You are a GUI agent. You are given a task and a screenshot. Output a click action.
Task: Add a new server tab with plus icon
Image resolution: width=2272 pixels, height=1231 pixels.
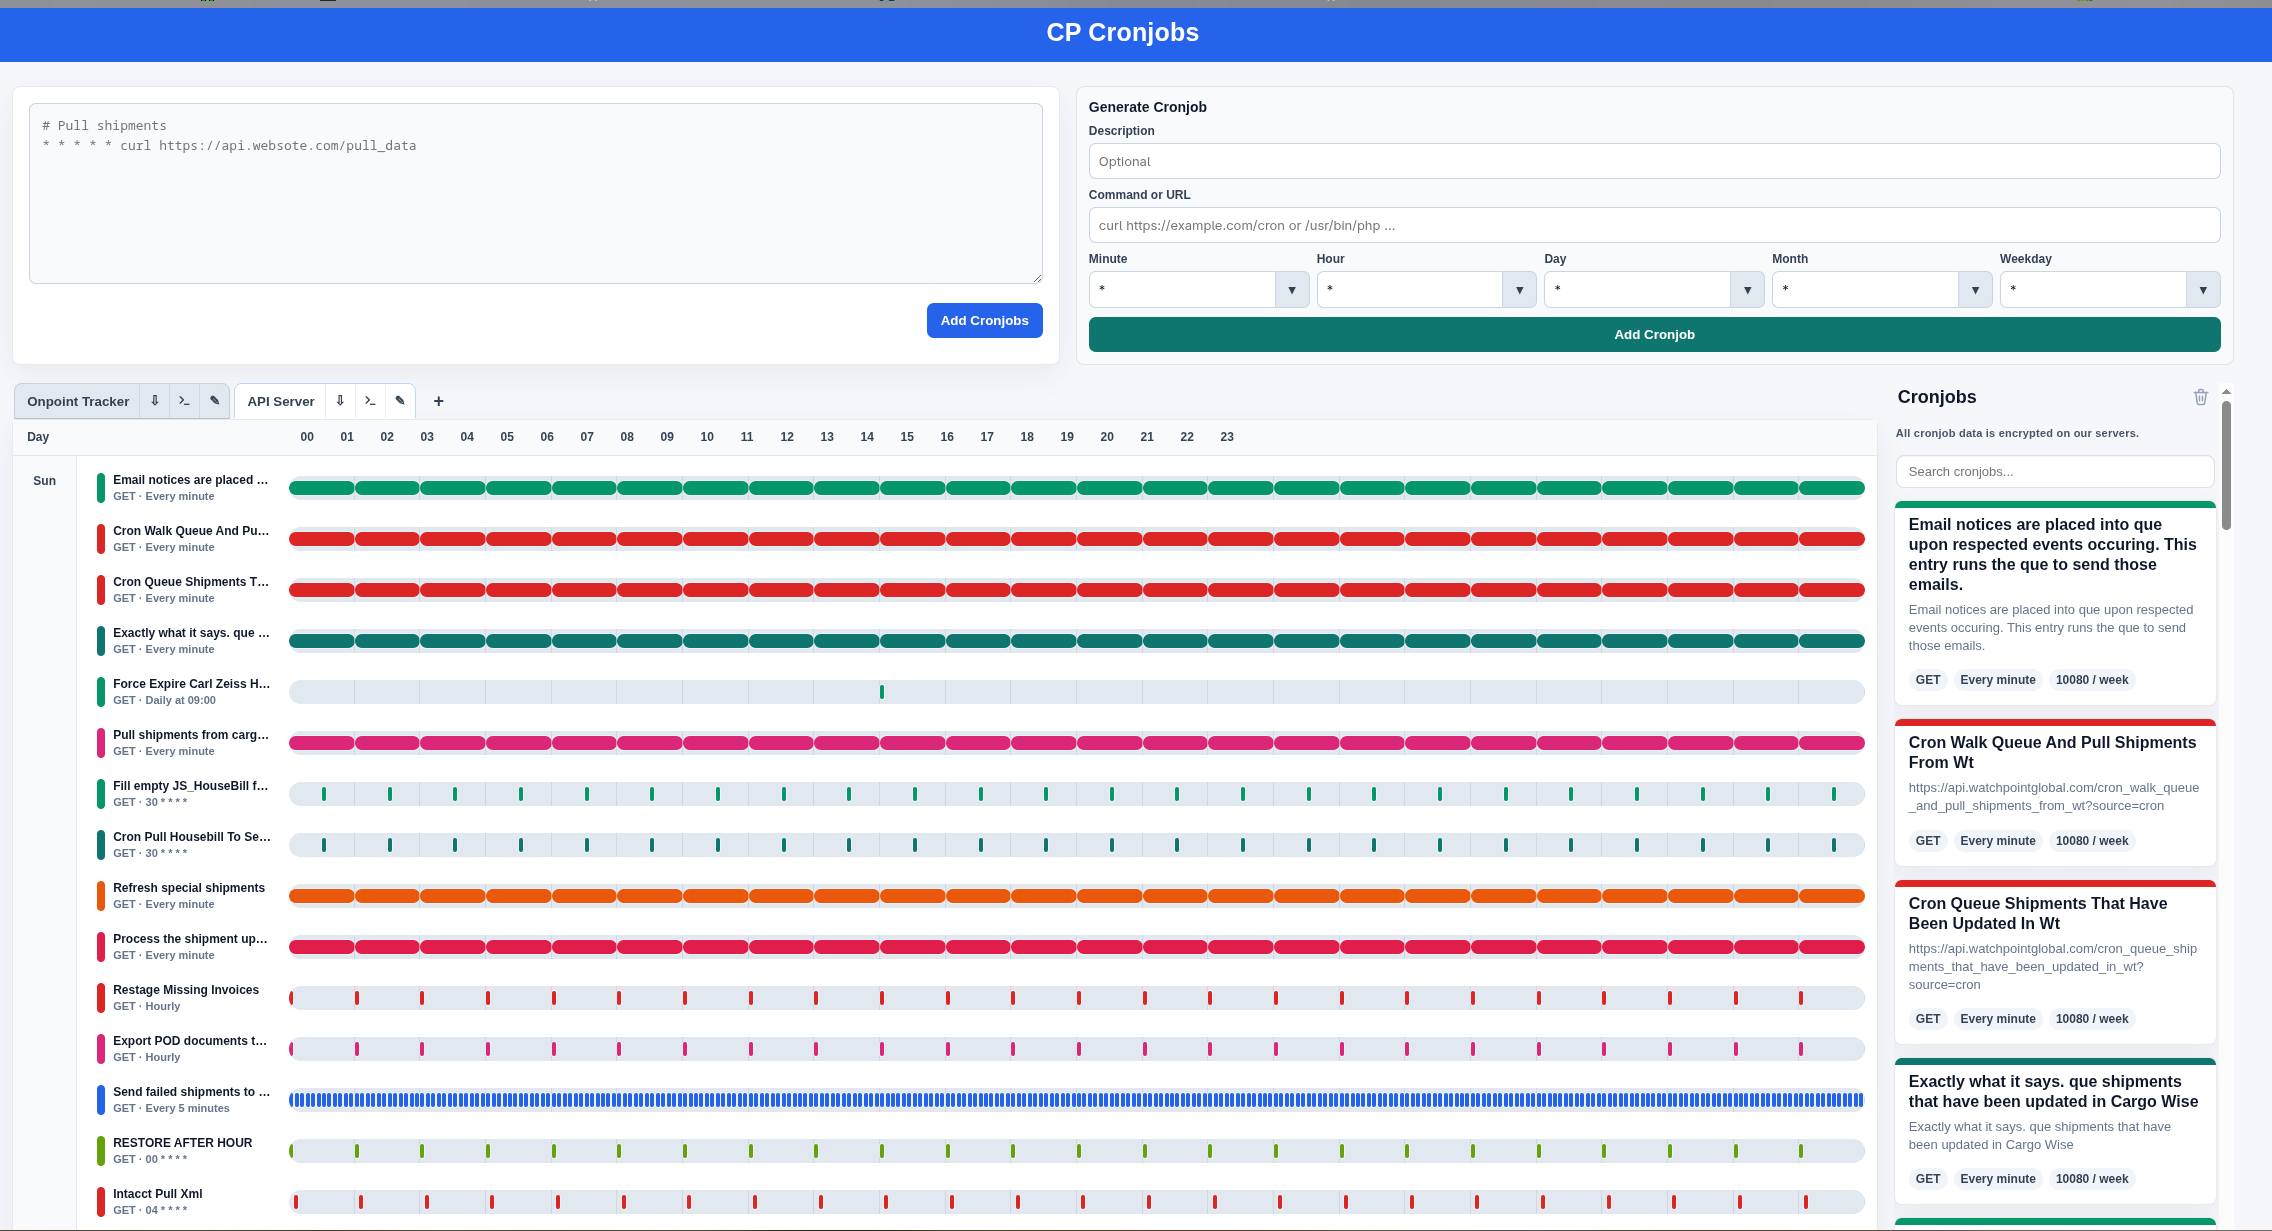point(438,401)
